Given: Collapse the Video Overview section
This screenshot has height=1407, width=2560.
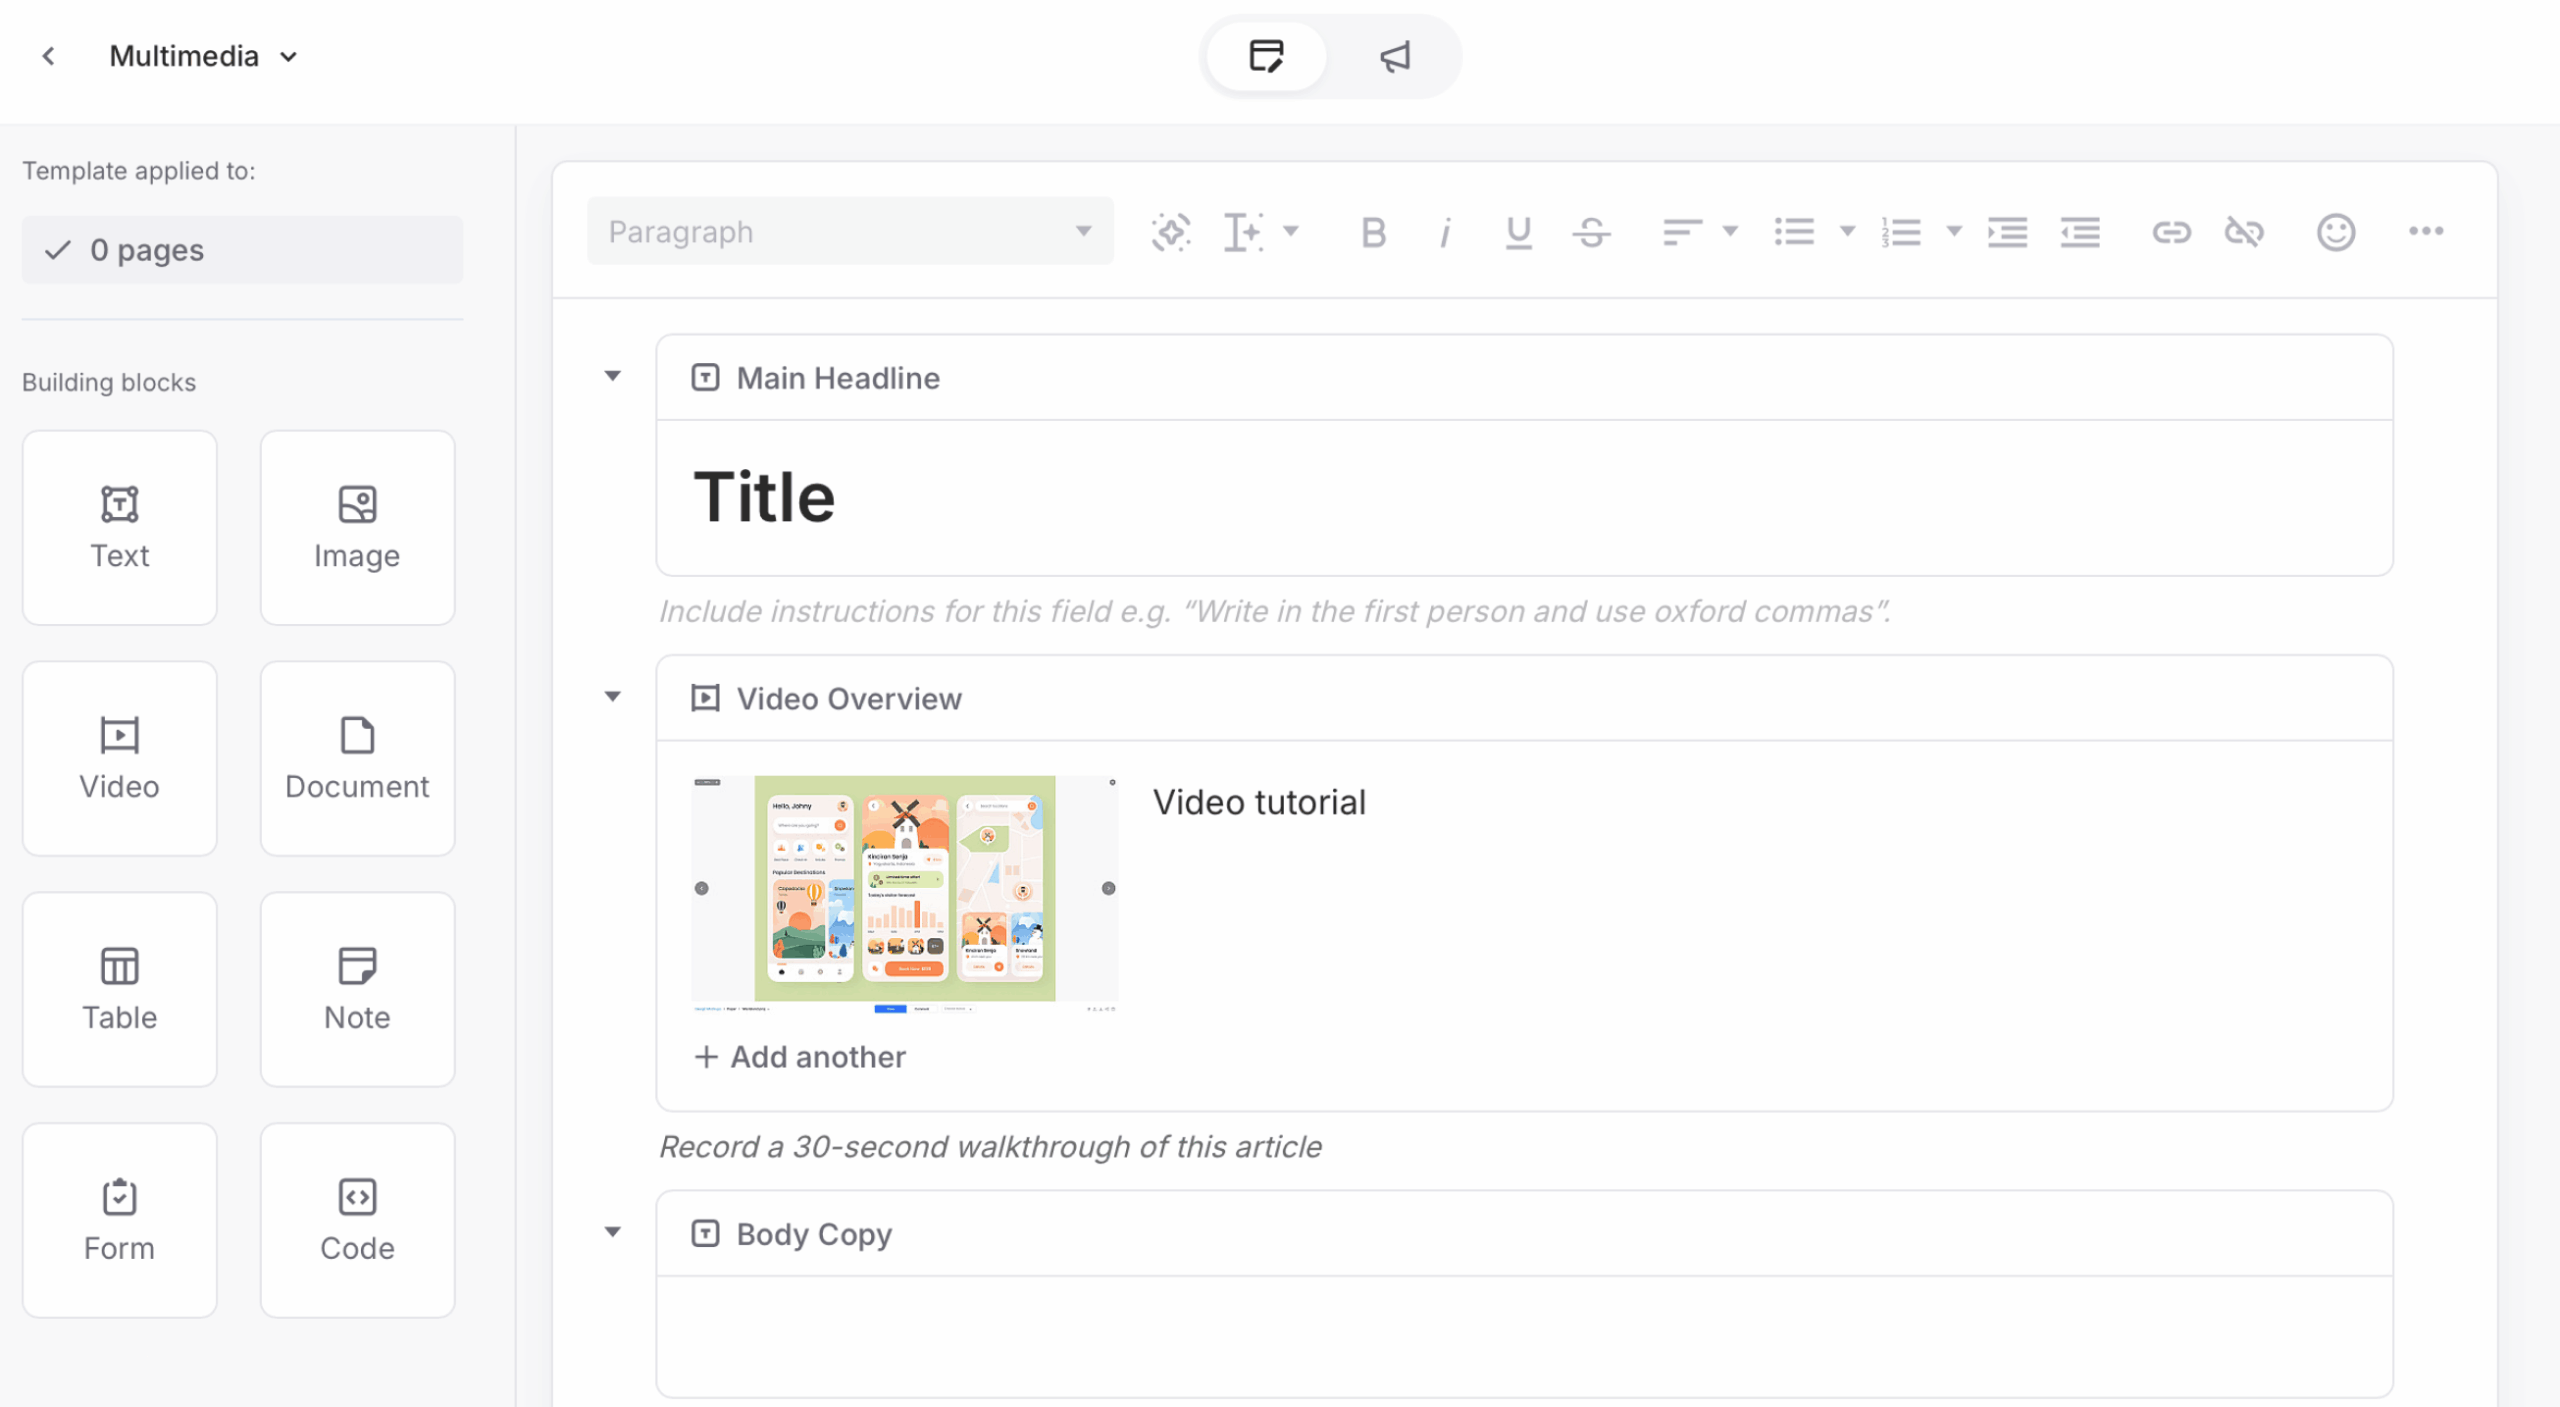Looking at the screenshot, I should (613, 696).
